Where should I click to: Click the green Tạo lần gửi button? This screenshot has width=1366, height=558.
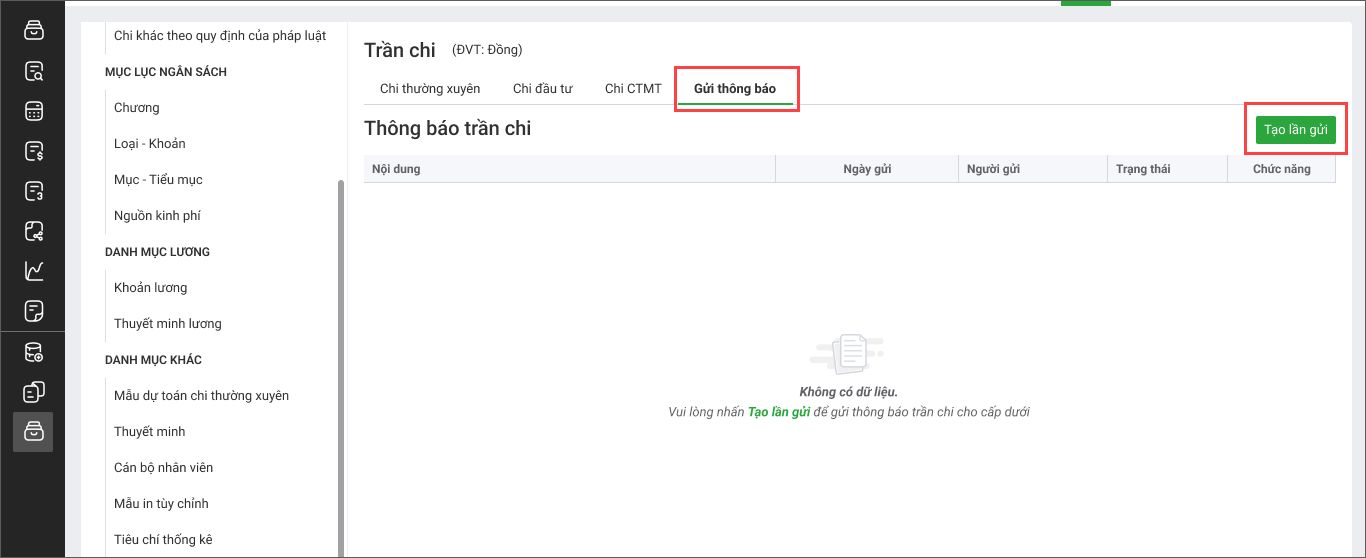1295,130
